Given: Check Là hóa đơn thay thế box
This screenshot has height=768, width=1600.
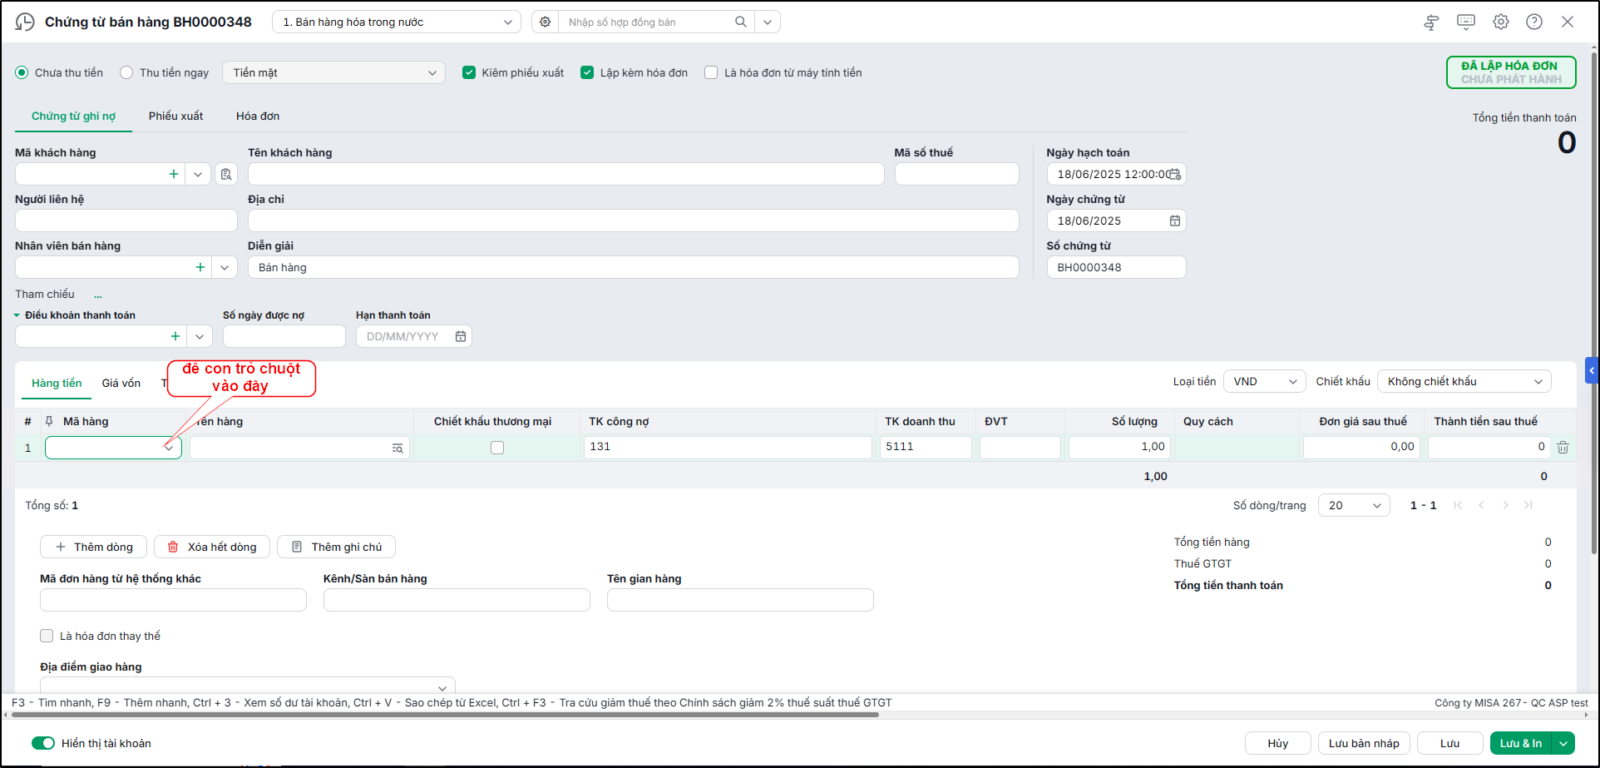Looking at the screenshot, I should [46, 636].
